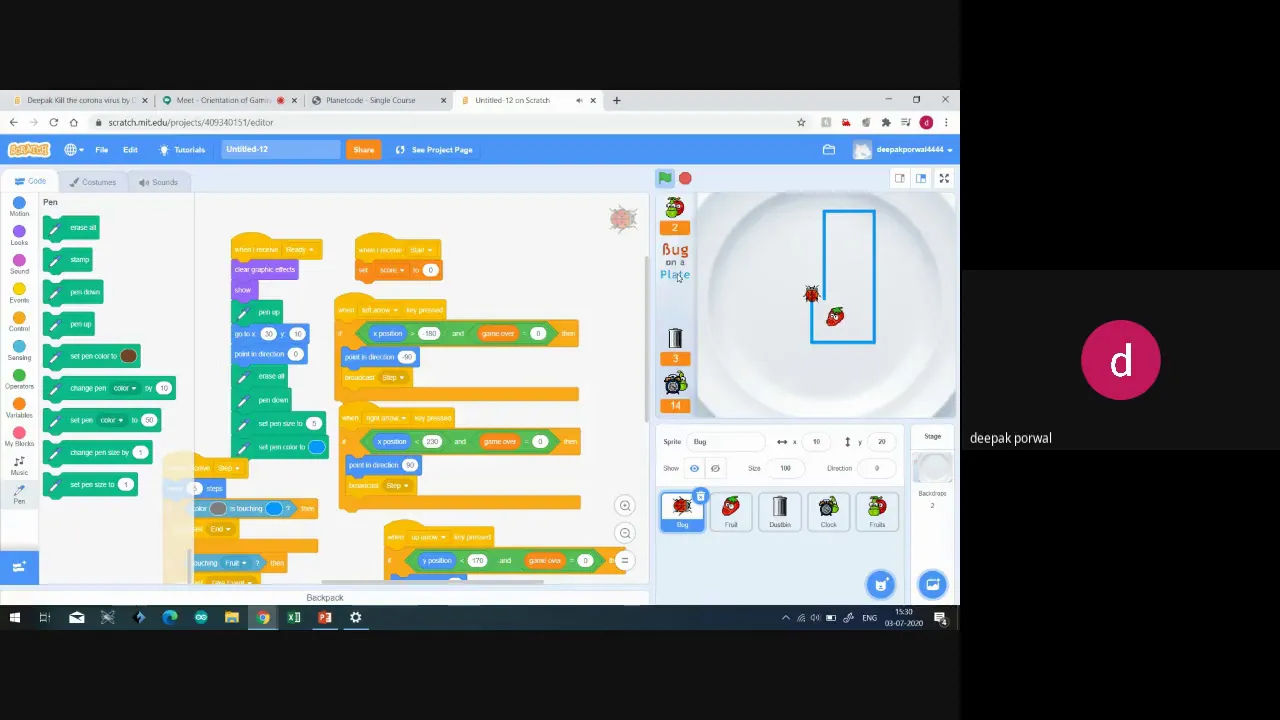Viewport: 1280px width, 720px height.
Task: Click the red stop button
Action: 685,178
